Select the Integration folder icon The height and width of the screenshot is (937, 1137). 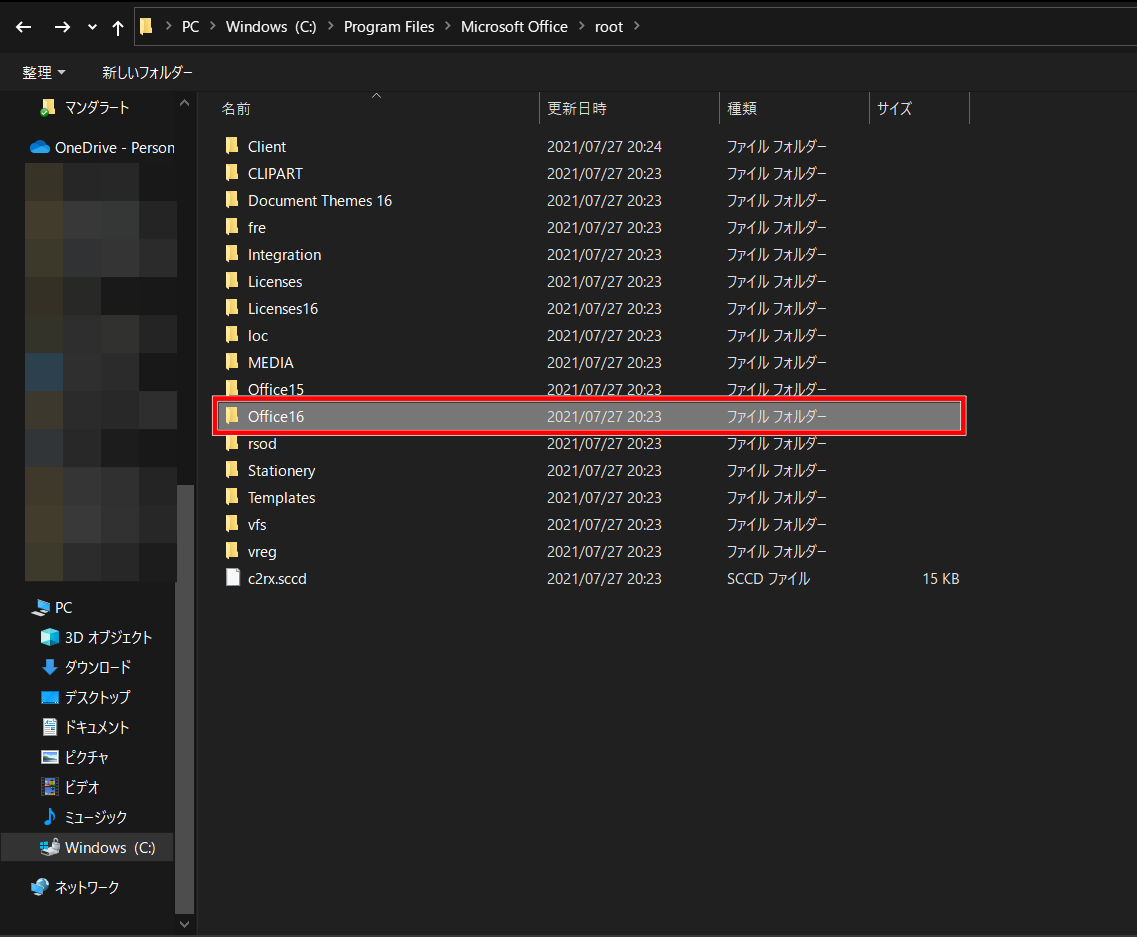232,254
